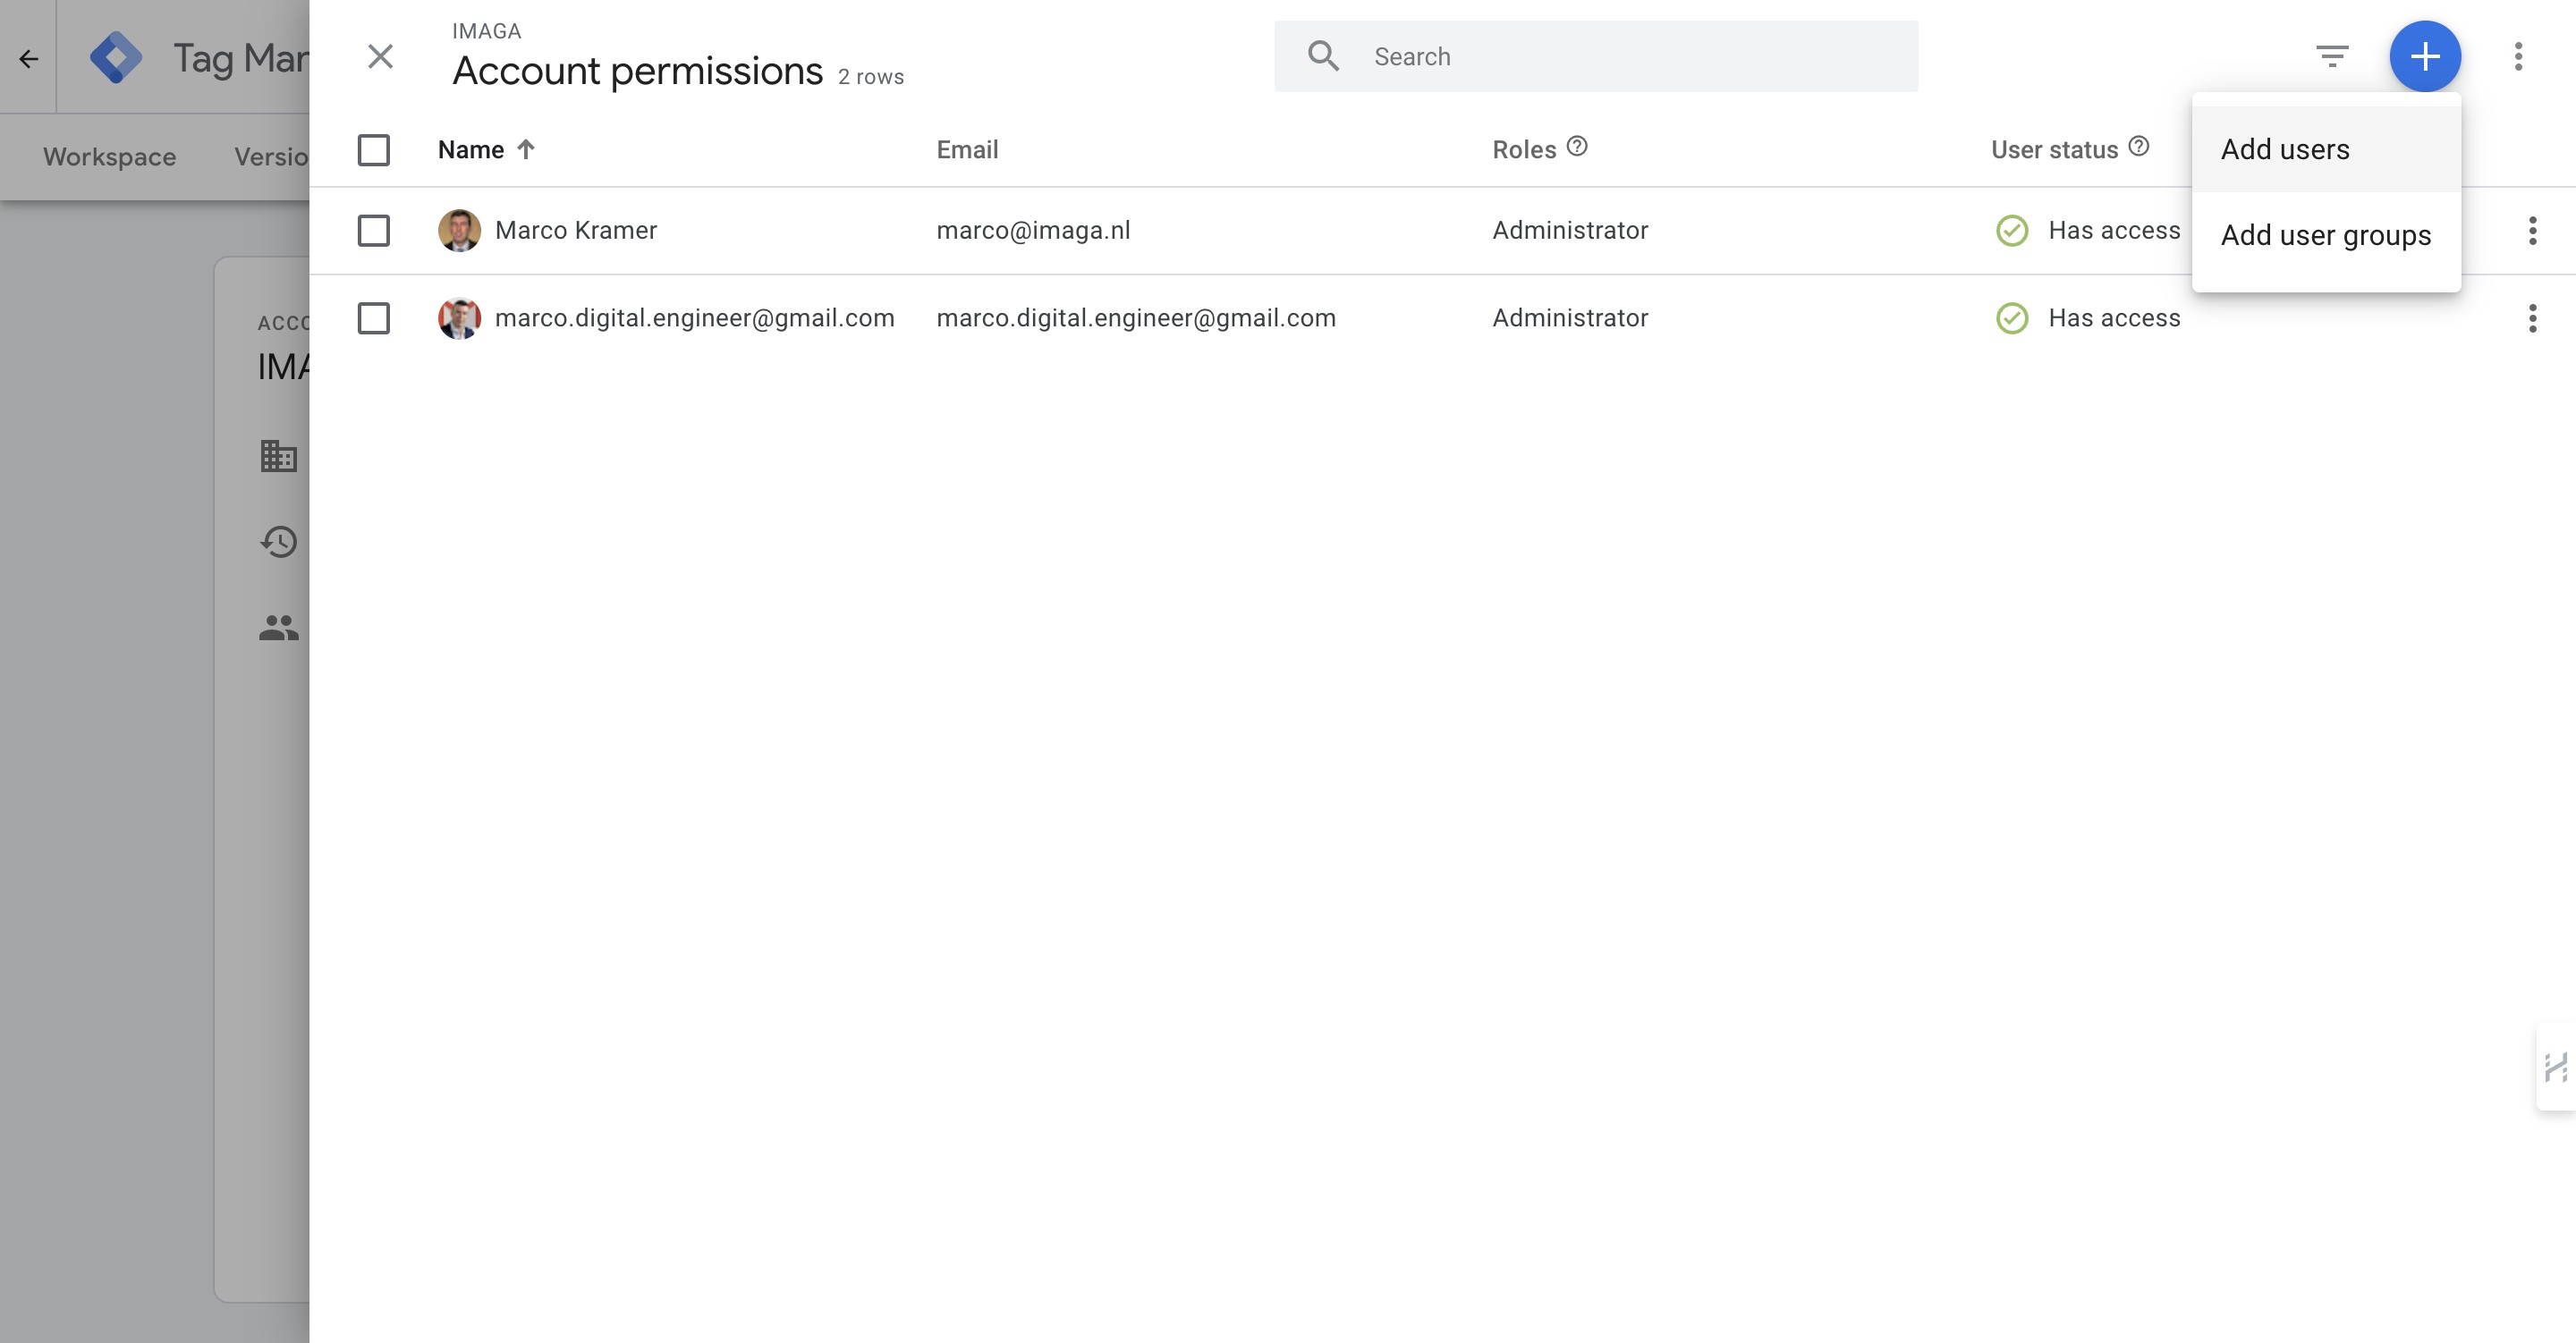Open more options for marco.digital.engineer row

[x=2532, y=318]
